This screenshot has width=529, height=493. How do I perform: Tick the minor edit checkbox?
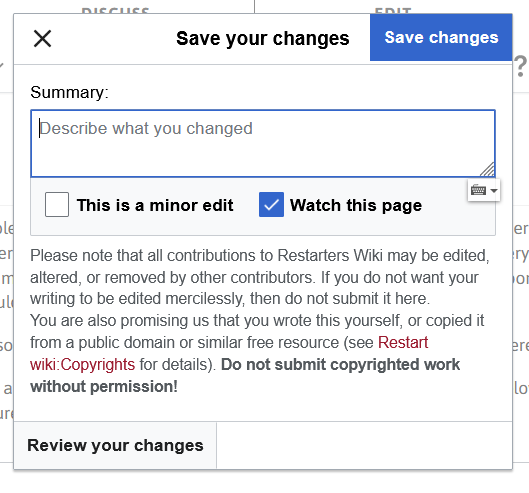click(x=57, y=204)
